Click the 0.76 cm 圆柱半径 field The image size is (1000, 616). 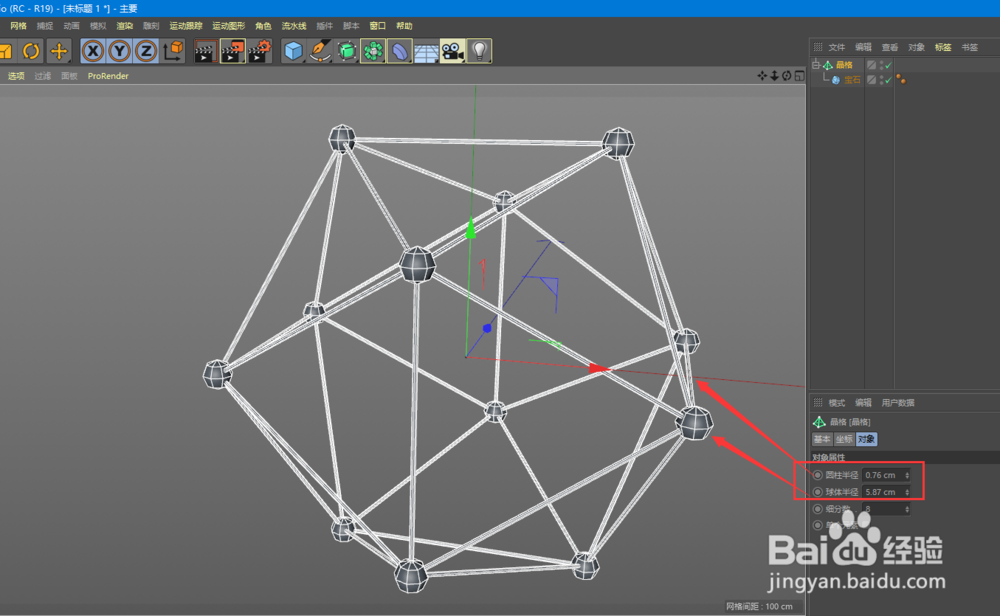click(x=886, y=475)
